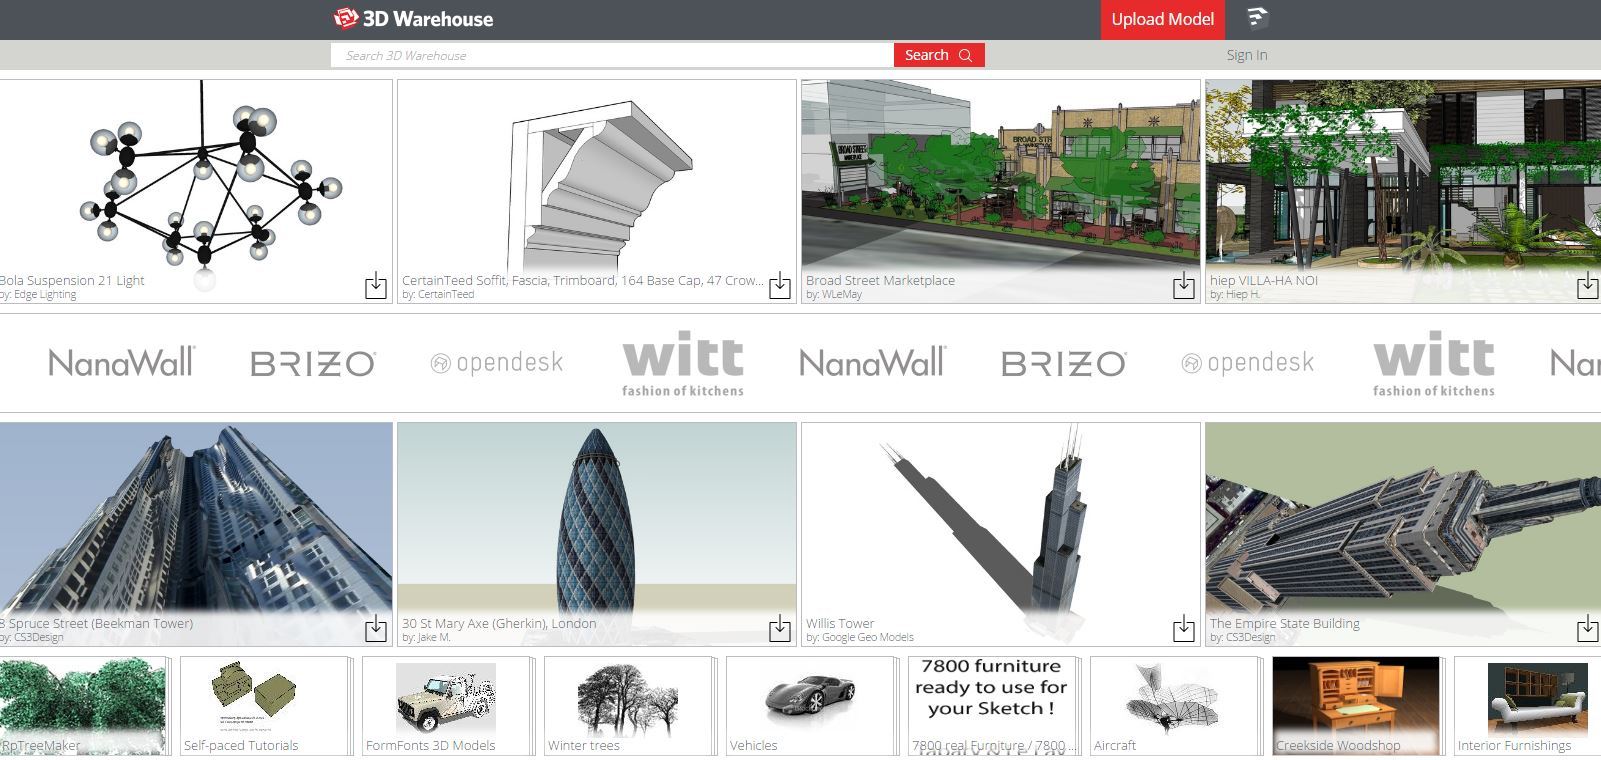Open the SketchUp apps menu icon
Viewport: 1601px width, 760px height.
click(1257, 18)
